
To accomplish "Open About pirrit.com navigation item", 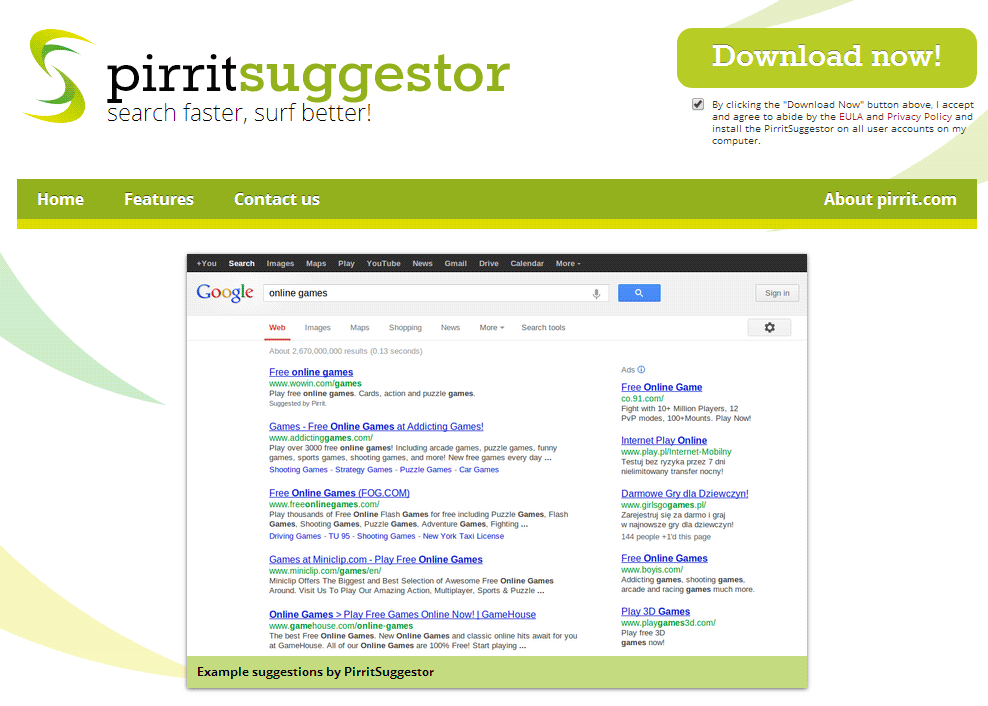I will (x=890, y=199).
